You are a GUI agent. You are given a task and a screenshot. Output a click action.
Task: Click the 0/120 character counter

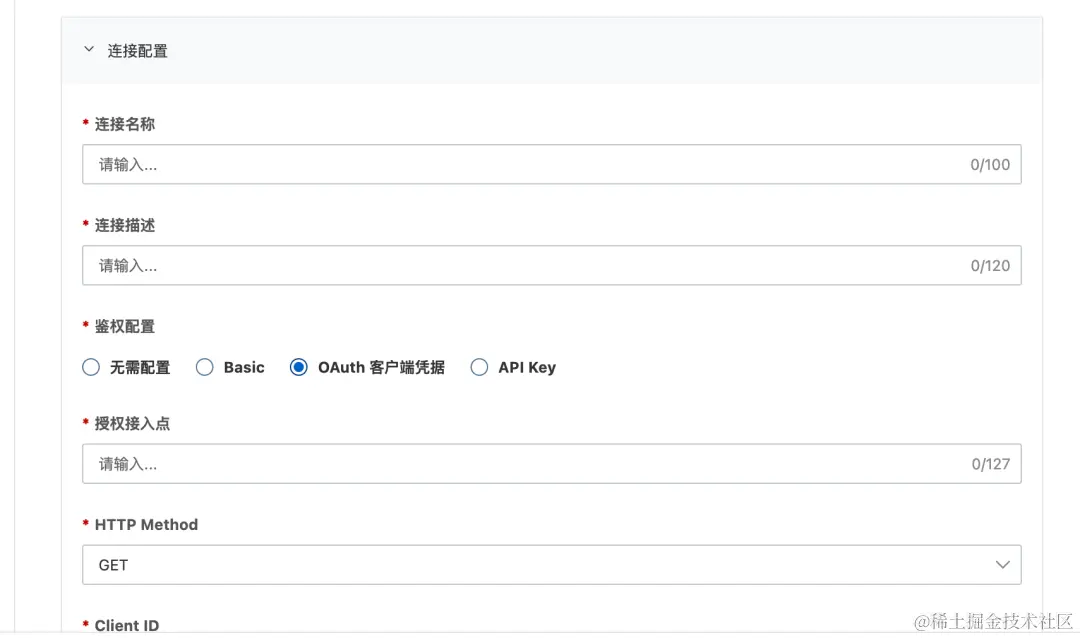point(990,266)
